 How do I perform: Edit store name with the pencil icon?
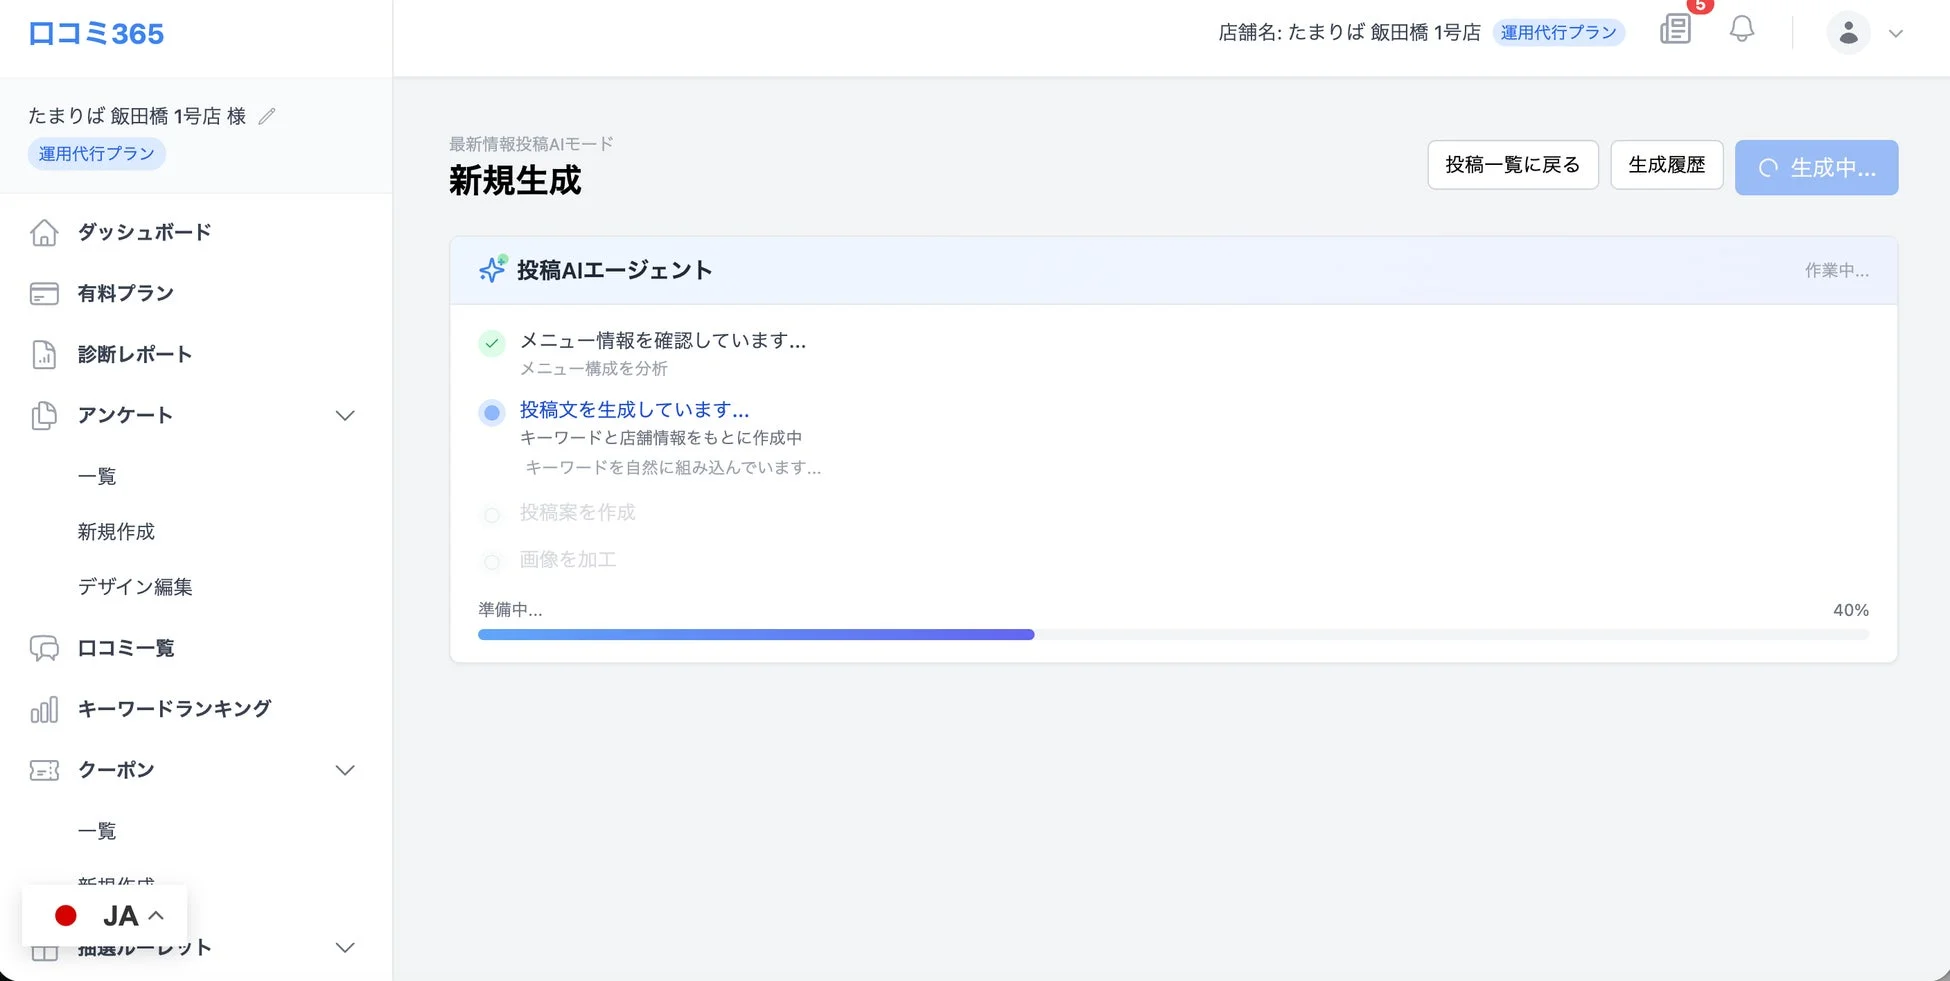pos(266,116)
